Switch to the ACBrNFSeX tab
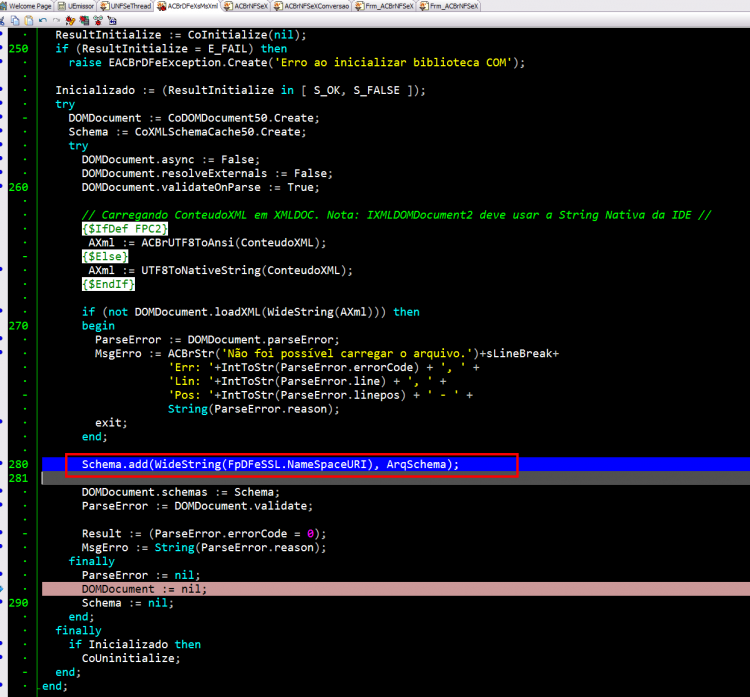The width and height of the screenshot is (750, 697). tap(246, 6)
